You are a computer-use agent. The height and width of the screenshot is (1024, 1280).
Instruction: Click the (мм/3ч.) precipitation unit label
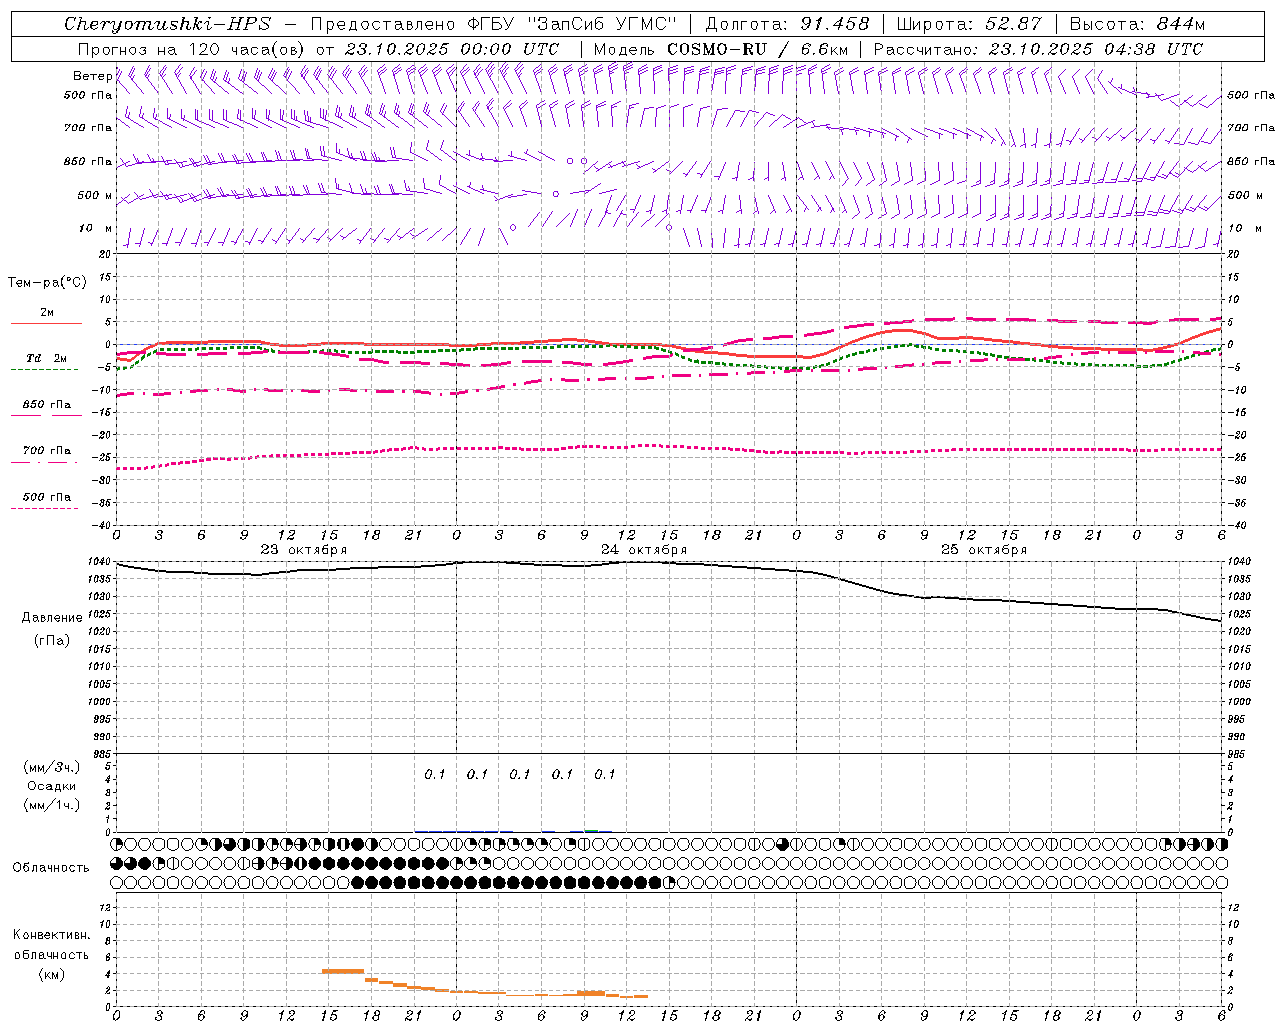(x=51, y=767)
